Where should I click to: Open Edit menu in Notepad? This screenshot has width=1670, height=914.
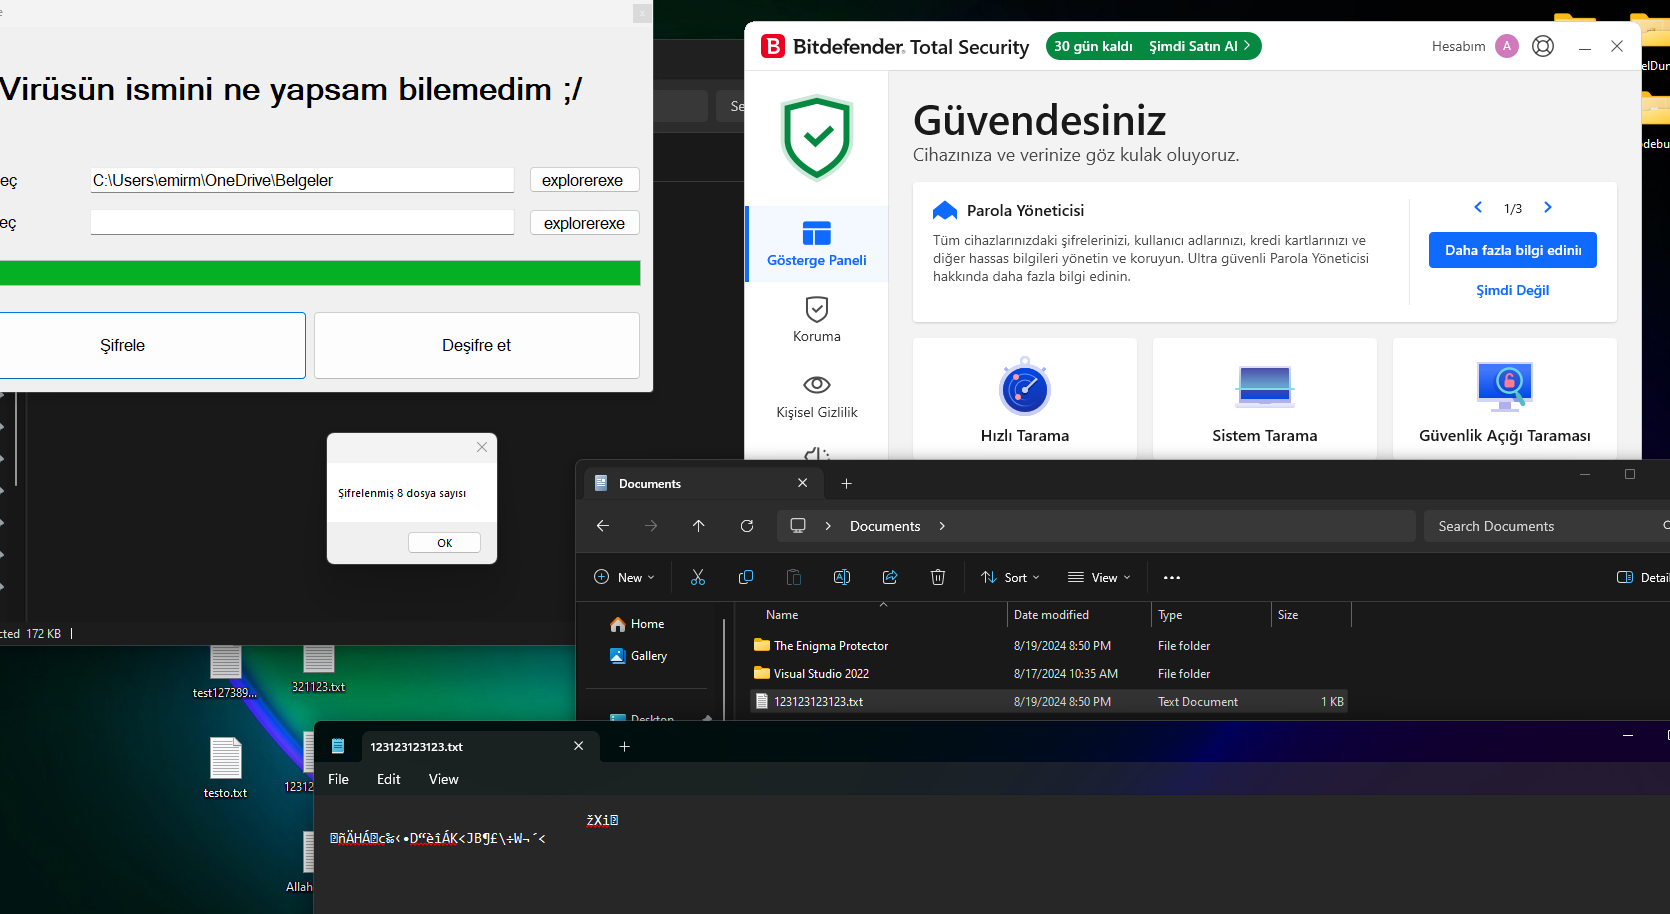[388, 779]
